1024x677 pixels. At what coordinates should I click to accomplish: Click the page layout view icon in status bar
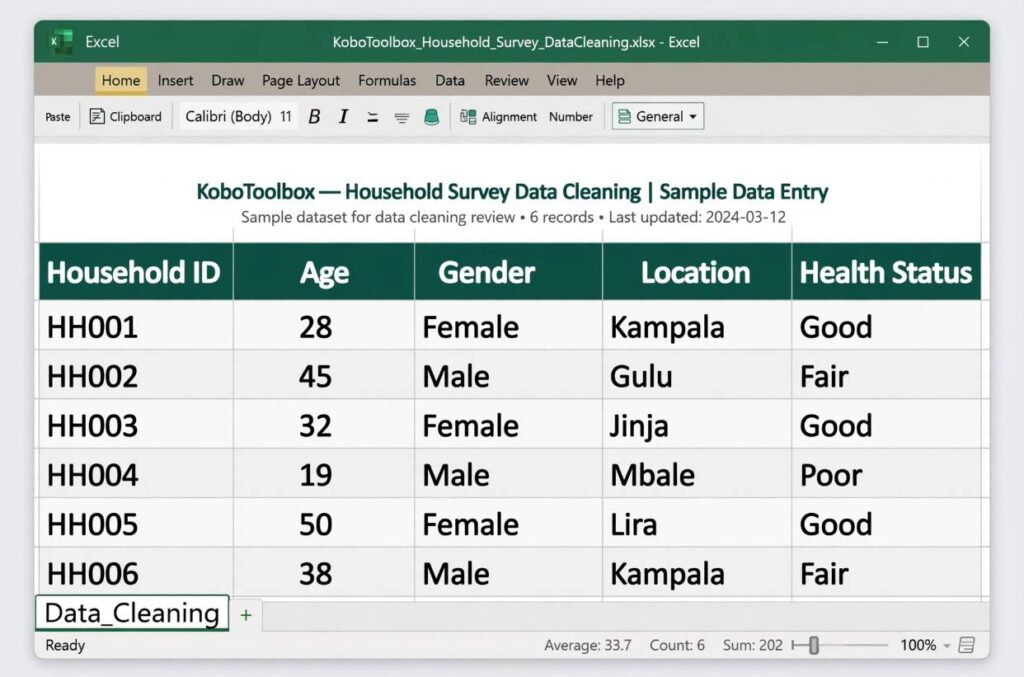967,645
